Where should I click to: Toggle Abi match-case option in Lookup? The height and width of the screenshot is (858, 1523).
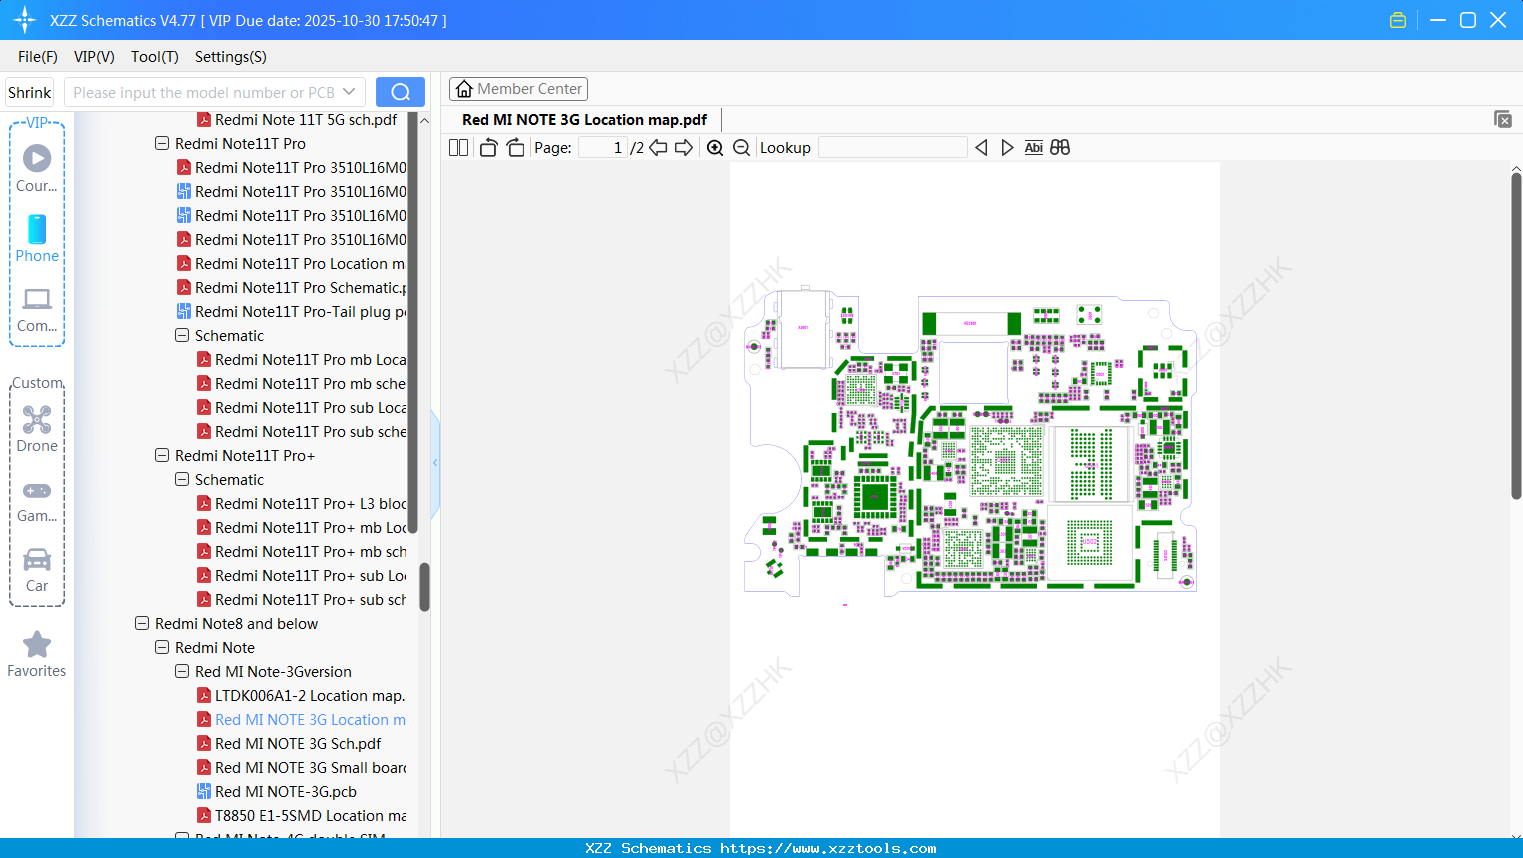[1033, 147]
